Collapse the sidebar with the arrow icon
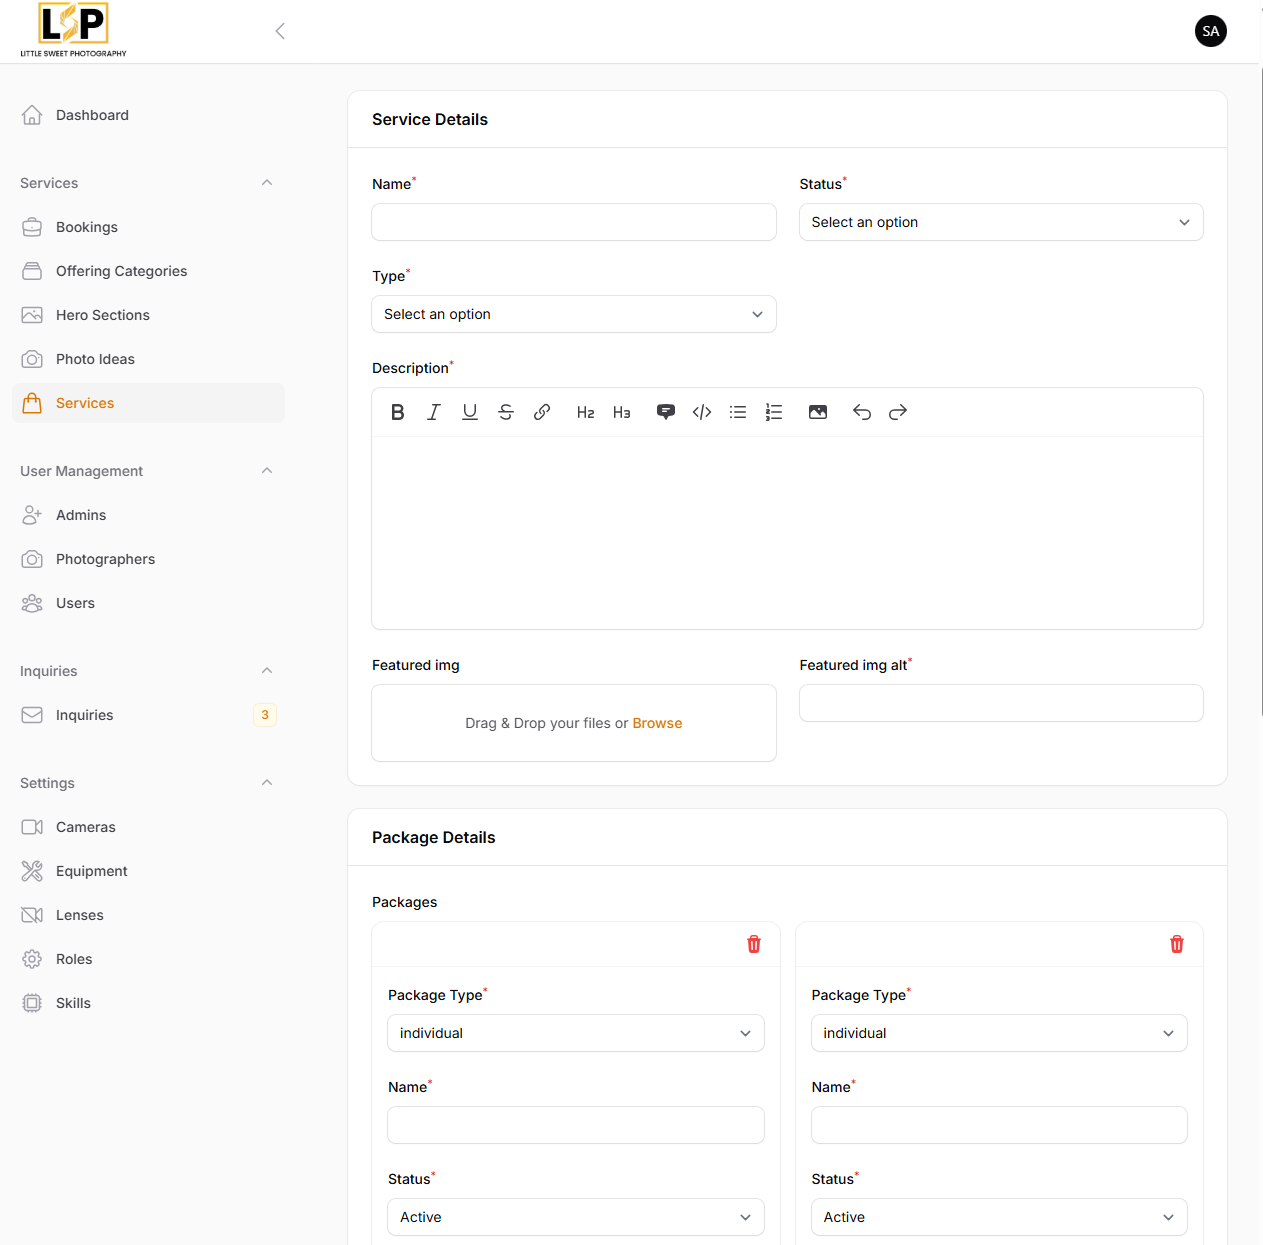Image resolution: width=1263 pixels, height=1245 pixels. (x=280, y=31)
